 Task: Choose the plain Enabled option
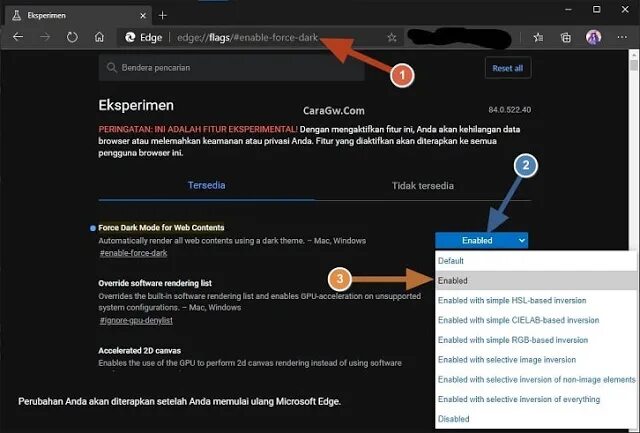click(x=536, y=281)
